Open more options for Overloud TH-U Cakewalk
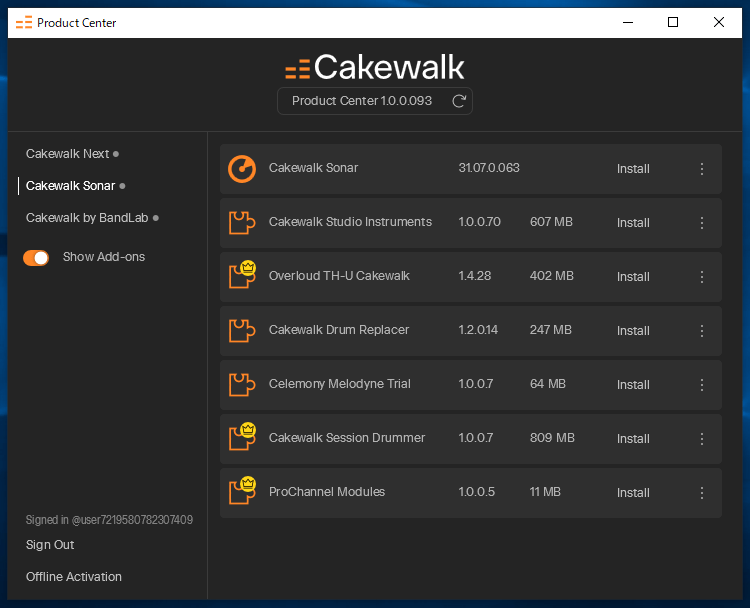This screenshot has width=750, height=608. tap(702, 277)
